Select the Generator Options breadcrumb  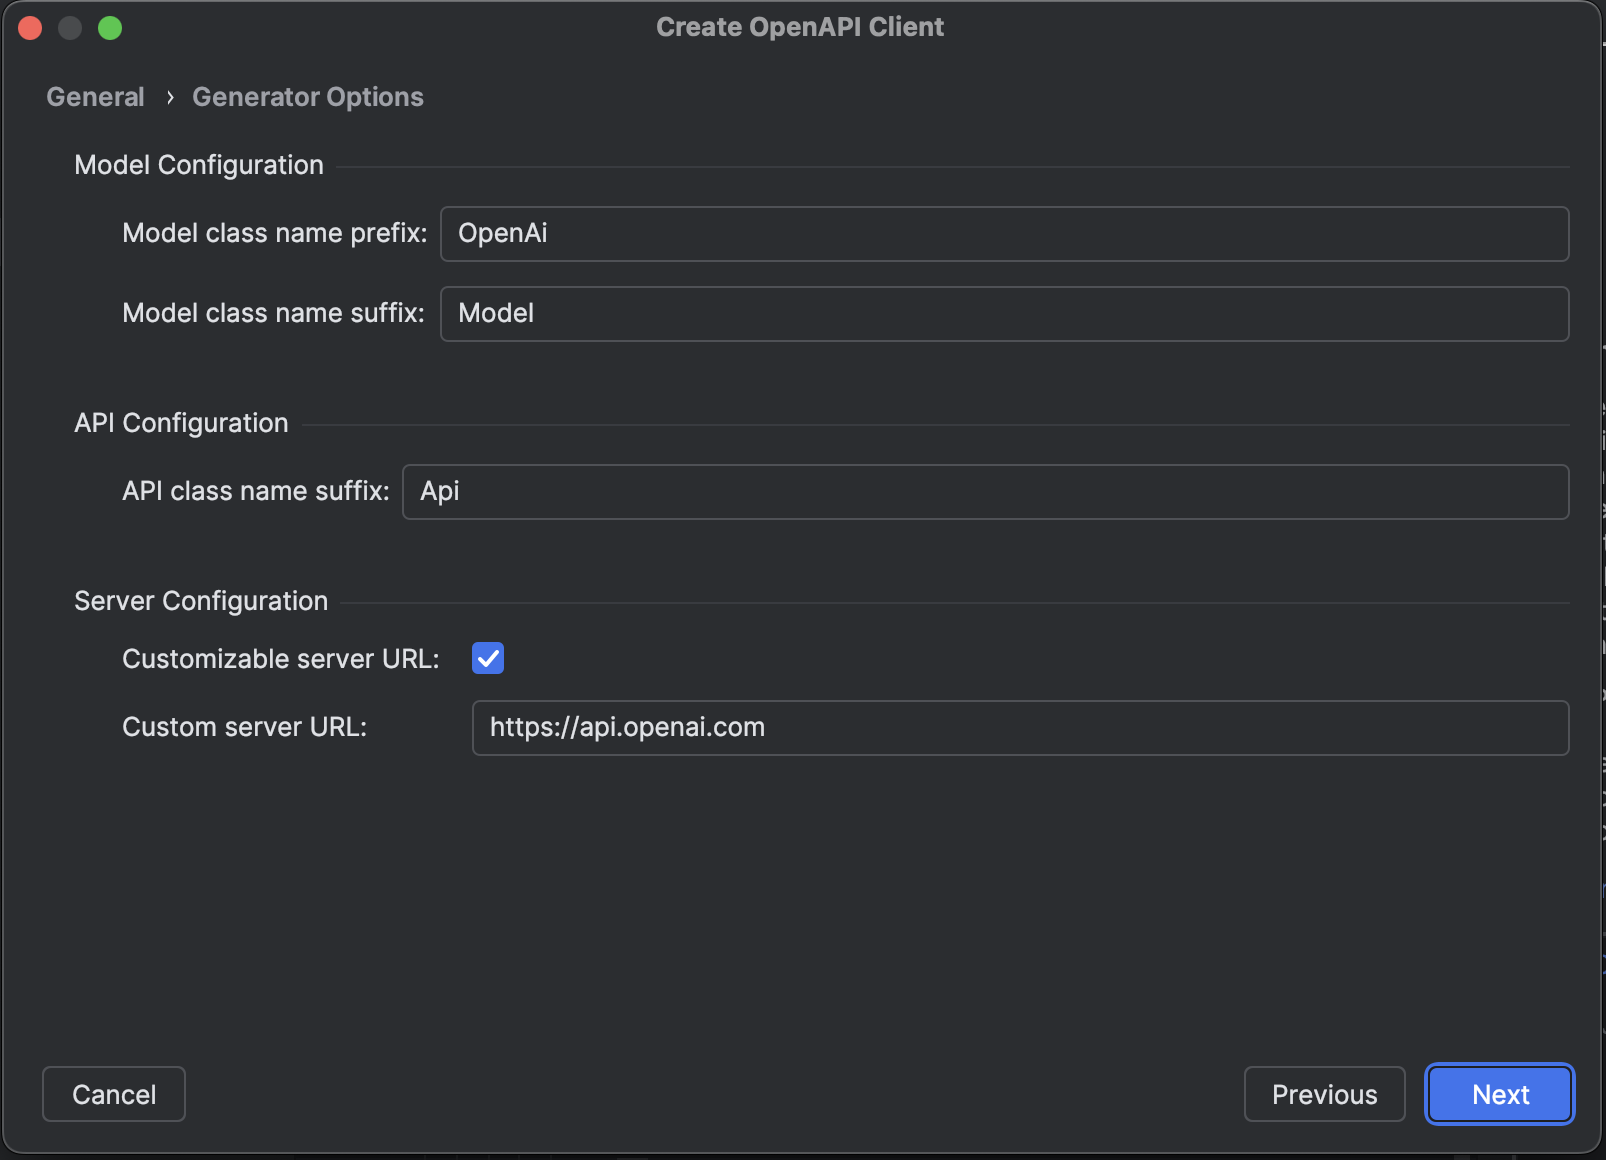tap(308, 97)
